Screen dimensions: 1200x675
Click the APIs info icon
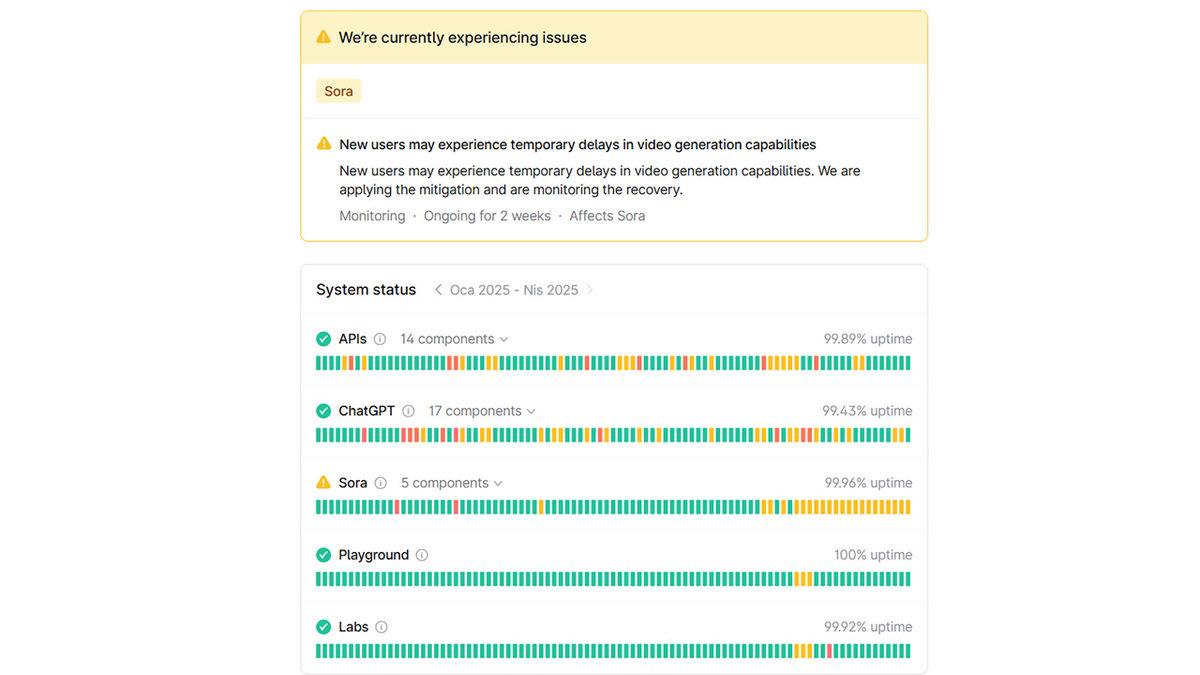point(380,339)
